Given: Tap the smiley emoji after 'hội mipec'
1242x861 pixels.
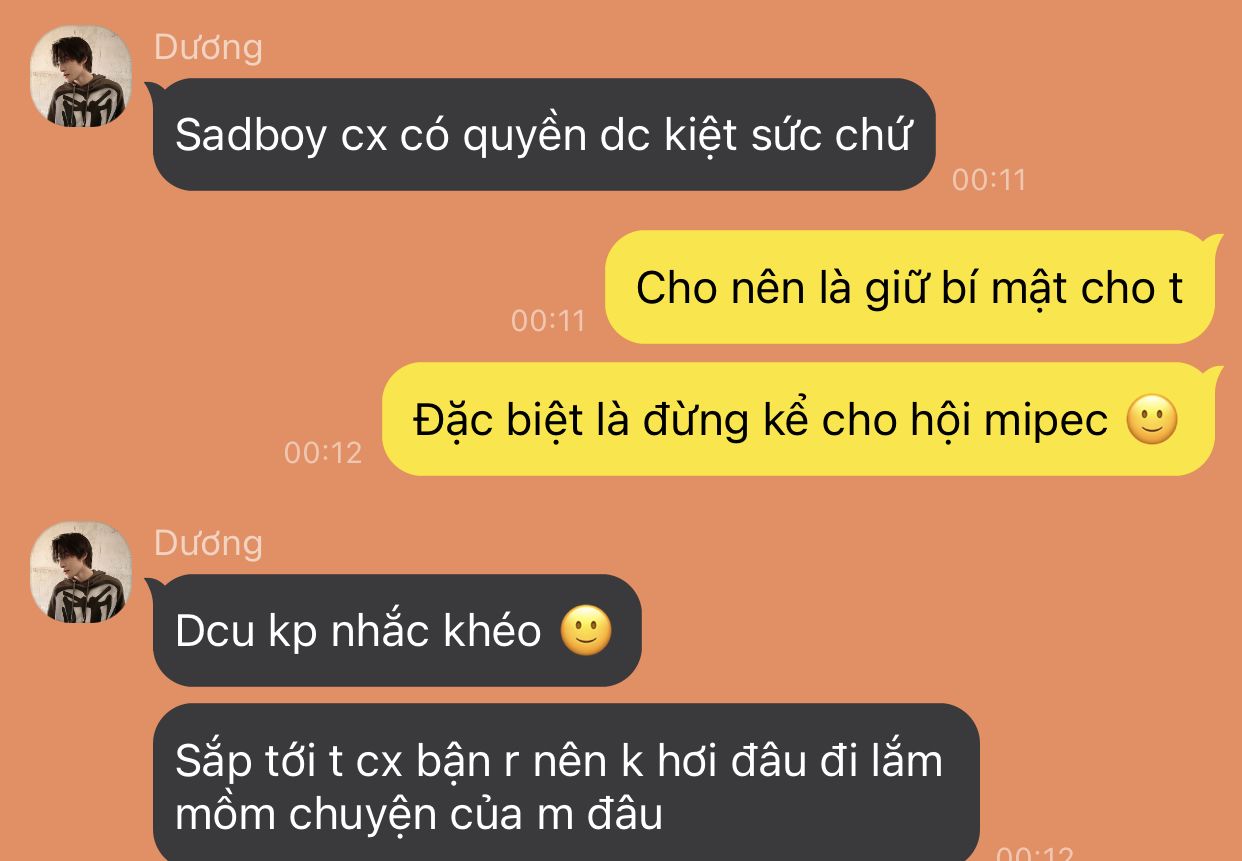Looking at the screenshot, I should click(x=1153, y=421).
